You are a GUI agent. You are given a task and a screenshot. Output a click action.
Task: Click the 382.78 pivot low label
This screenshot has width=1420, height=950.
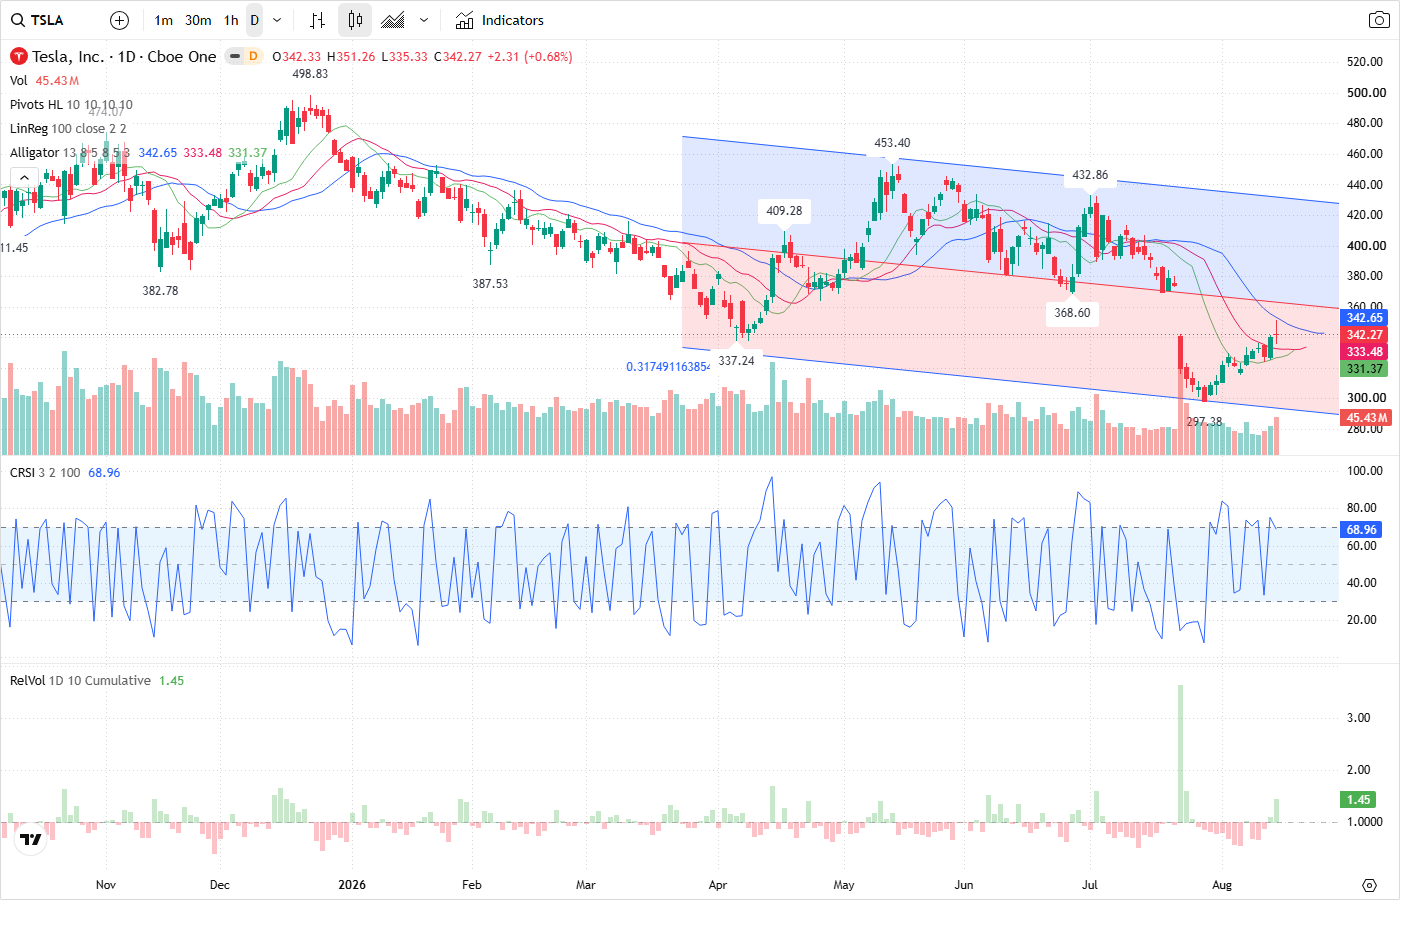pyautogui.click(x=160, y=291)
